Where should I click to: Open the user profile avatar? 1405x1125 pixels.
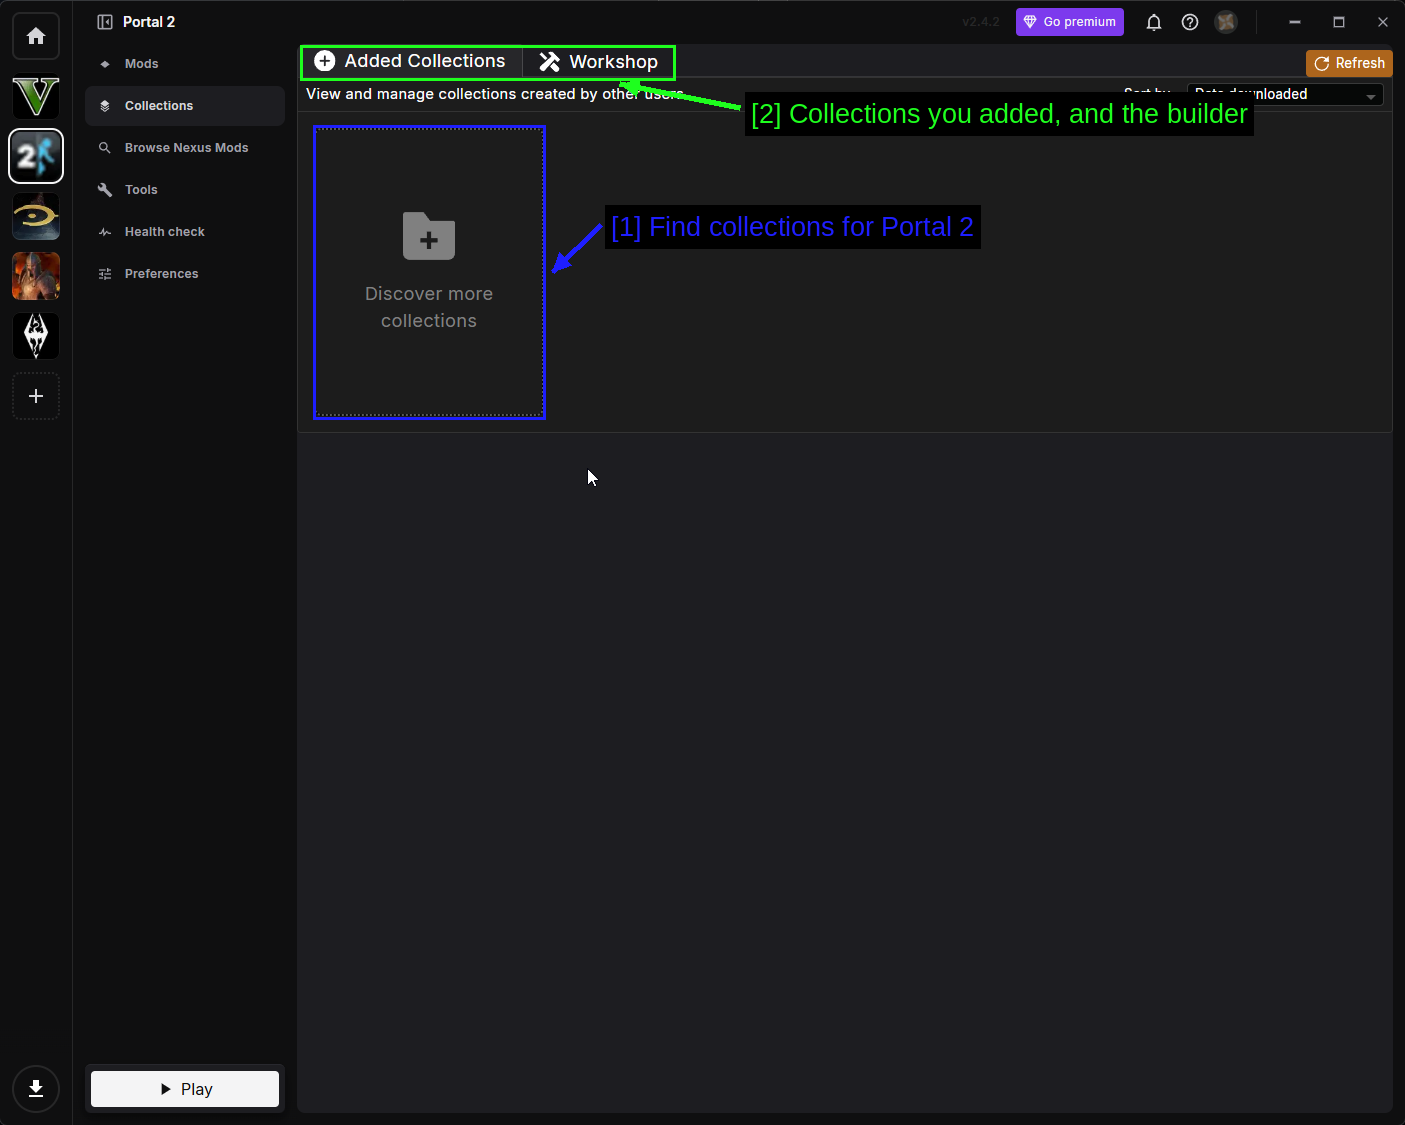[1226, 22]
